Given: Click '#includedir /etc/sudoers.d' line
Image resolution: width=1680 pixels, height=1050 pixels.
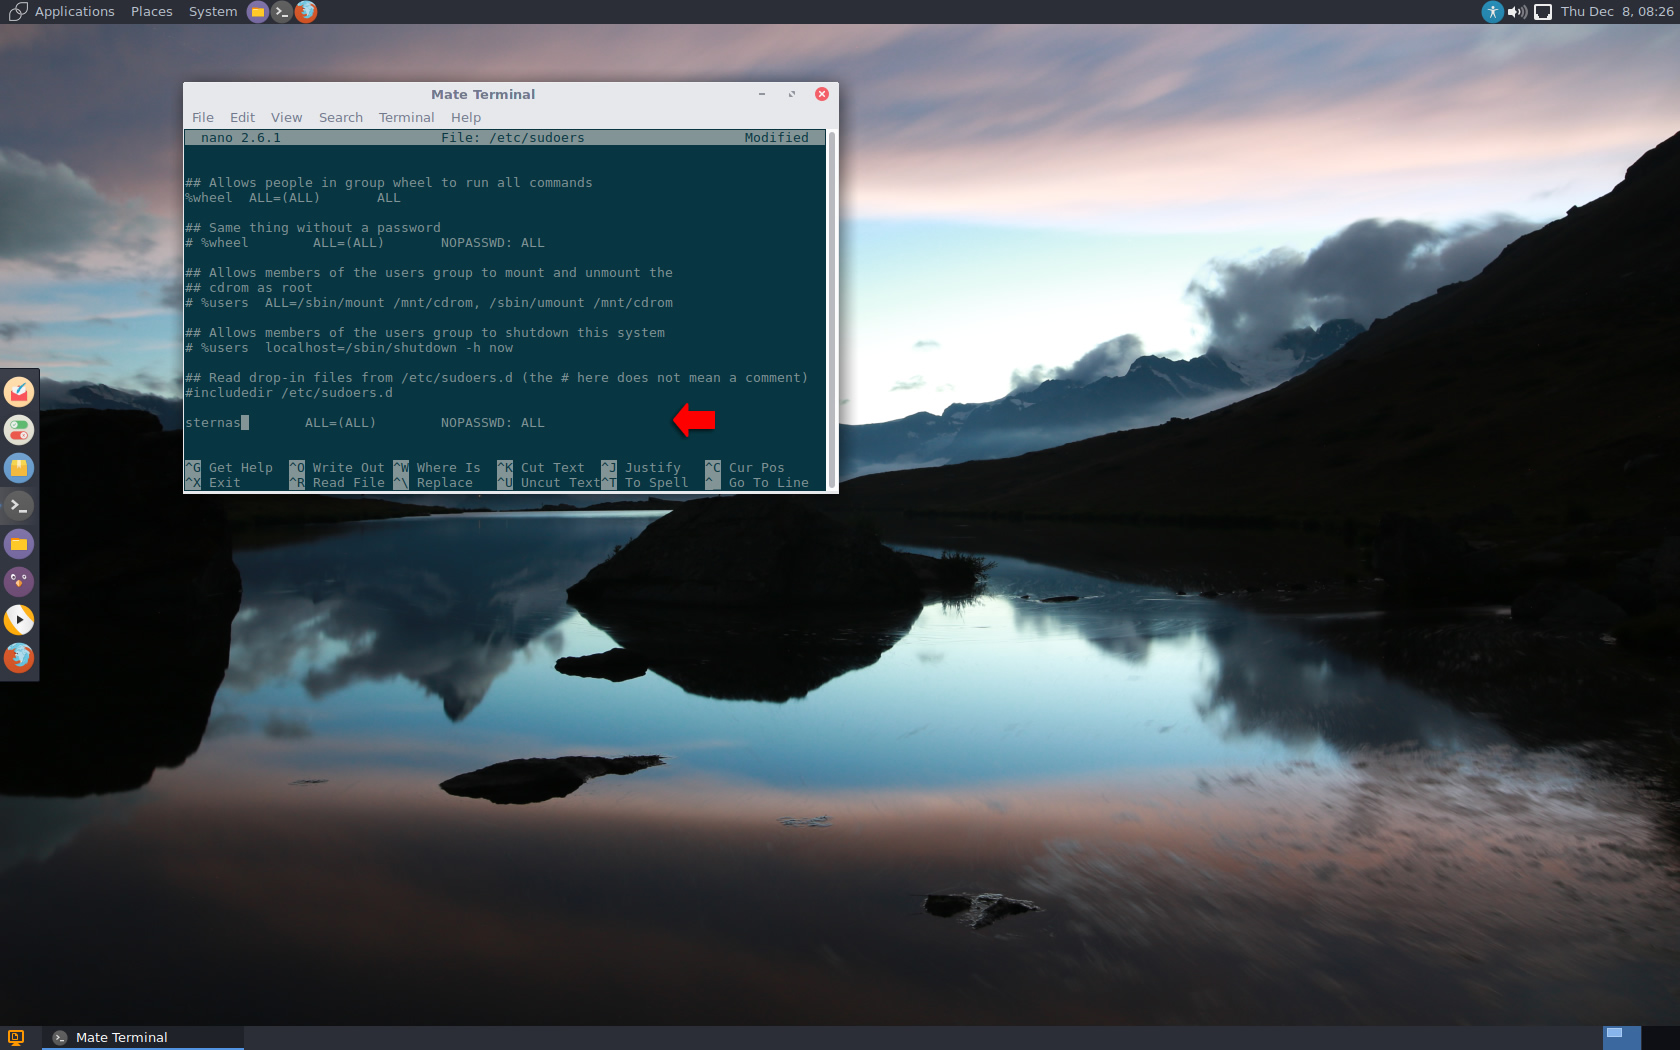Looking at the screenshot, I should [x=289, y=393].
